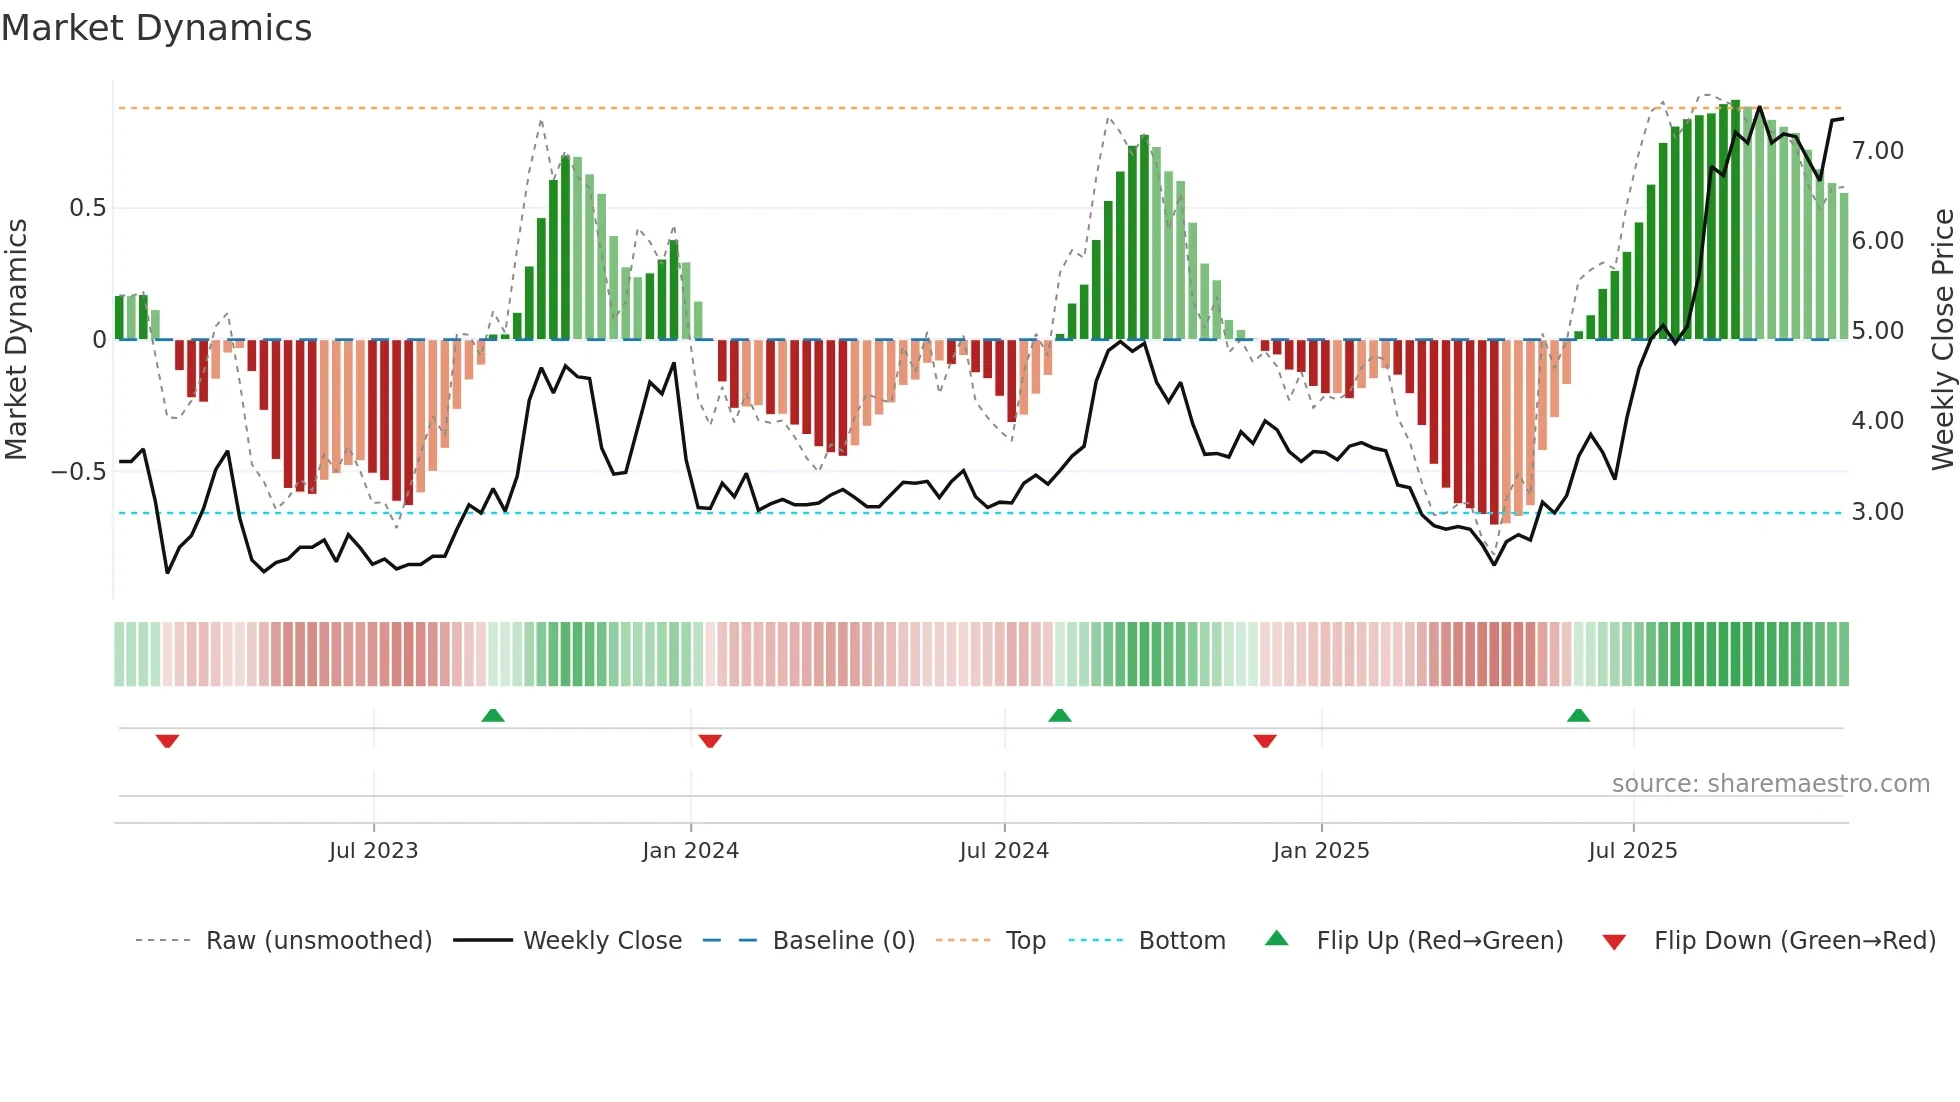The image size is (1960, 1102).
Task: Click the red flip-down marker before Jan 2025
Action: pos(1265,741)
